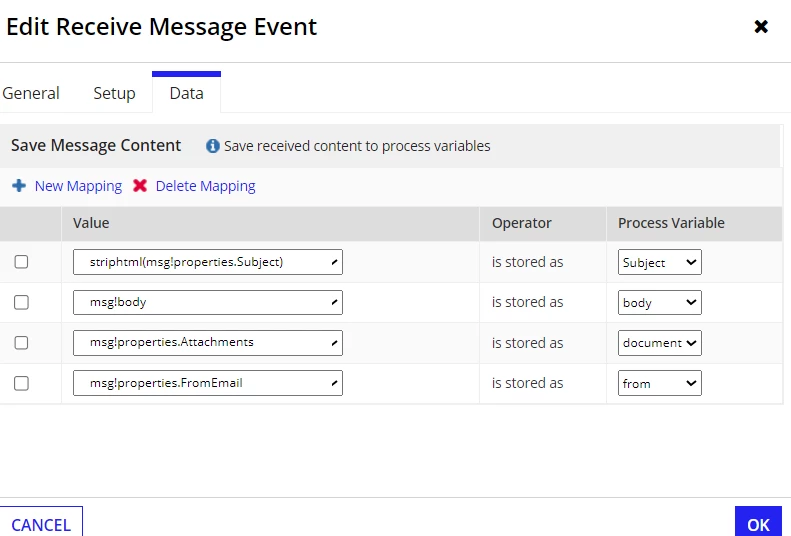This screenshot has width=791, height=536.
Task: Click the red X icon for Delete Mapping
Action: click(x=140, y=186)
